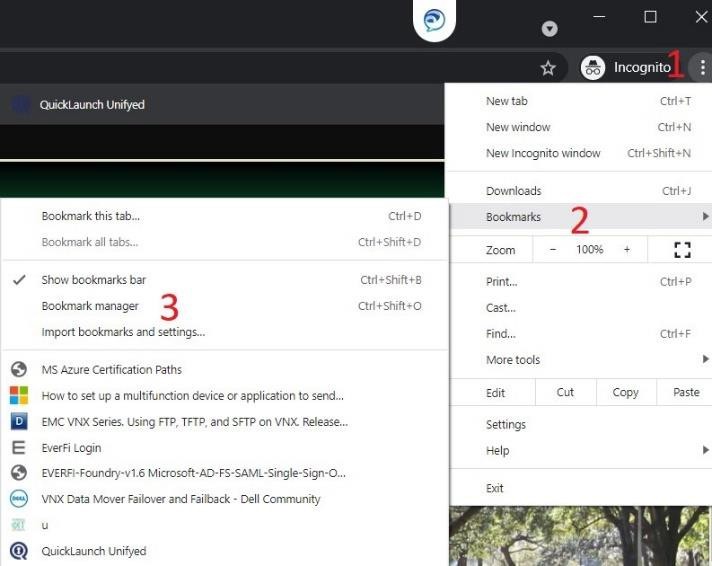Open Bookmark manager
The height and width of the screenshot is (566, 712).
tap(225, 306)
